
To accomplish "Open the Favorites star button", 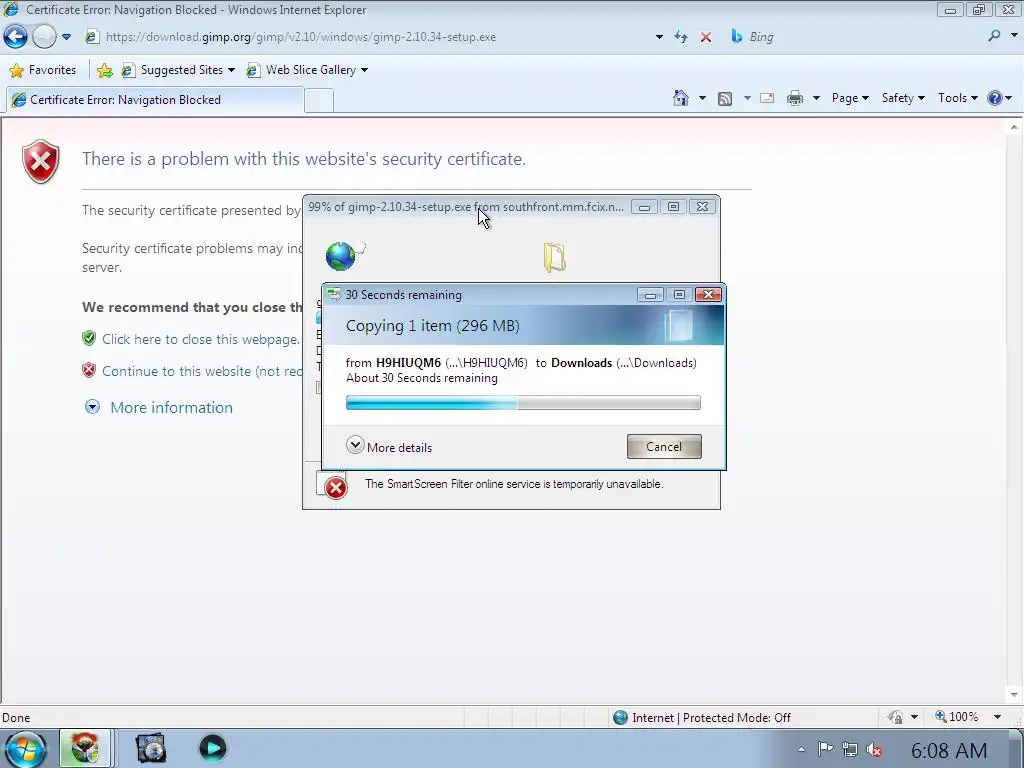I will click(43, 70).
